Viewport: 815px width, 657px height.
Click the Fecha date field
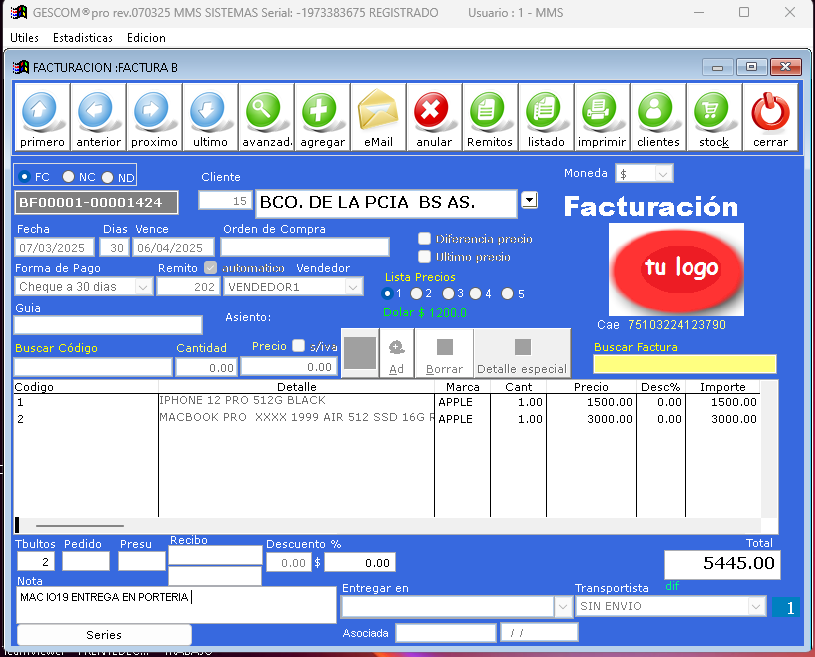54,247
